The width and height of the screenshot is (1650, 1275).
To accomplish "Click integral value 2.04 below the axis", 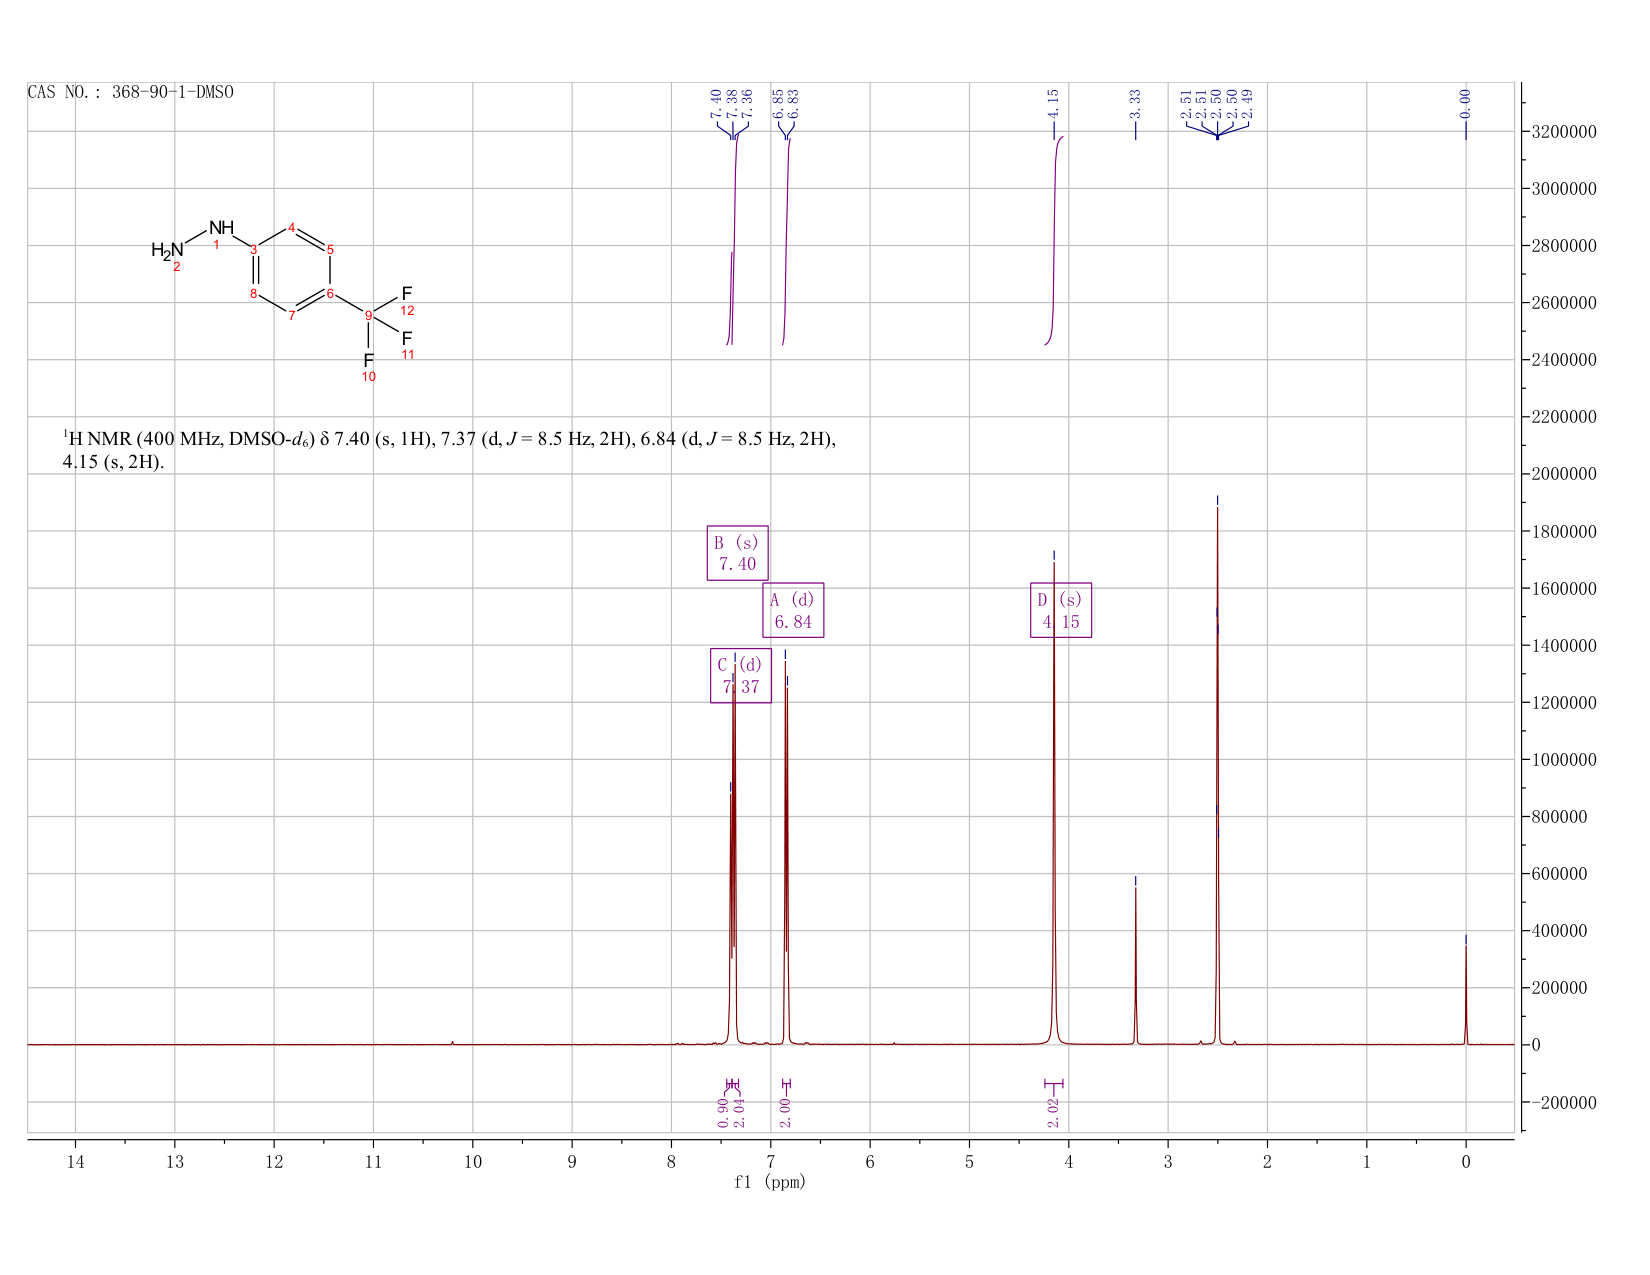I will 740,1112.
